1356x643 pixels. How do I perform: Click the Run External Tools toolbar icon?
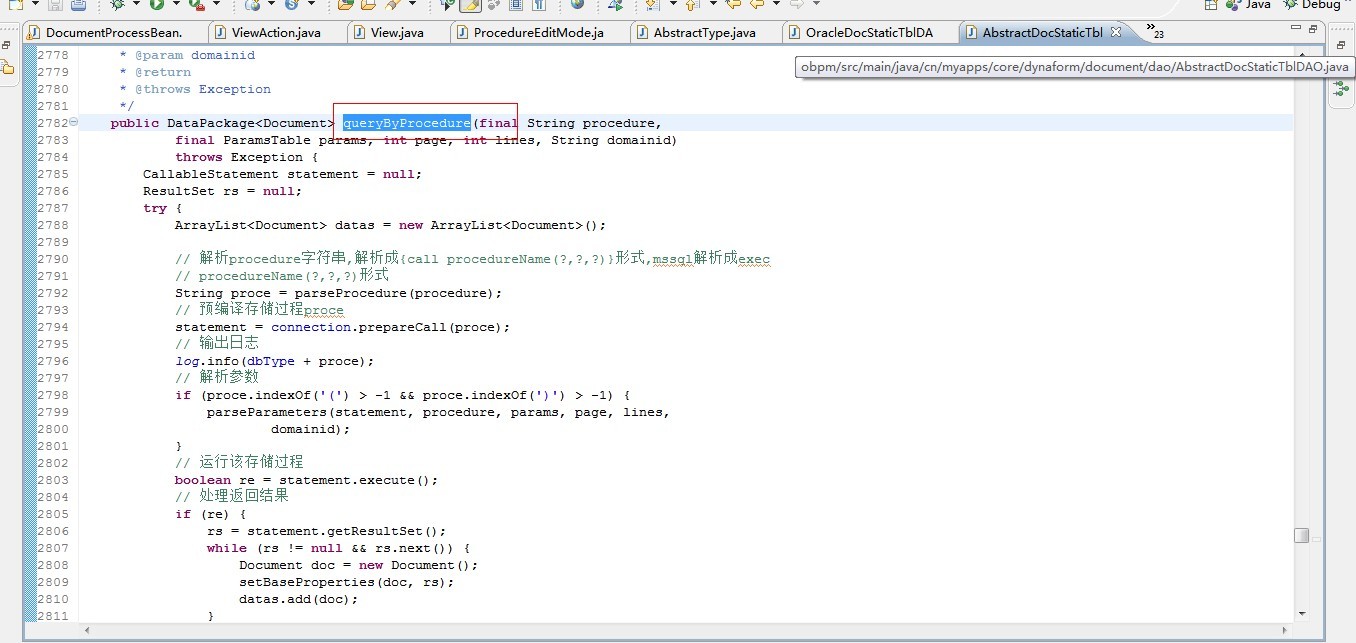196,5
